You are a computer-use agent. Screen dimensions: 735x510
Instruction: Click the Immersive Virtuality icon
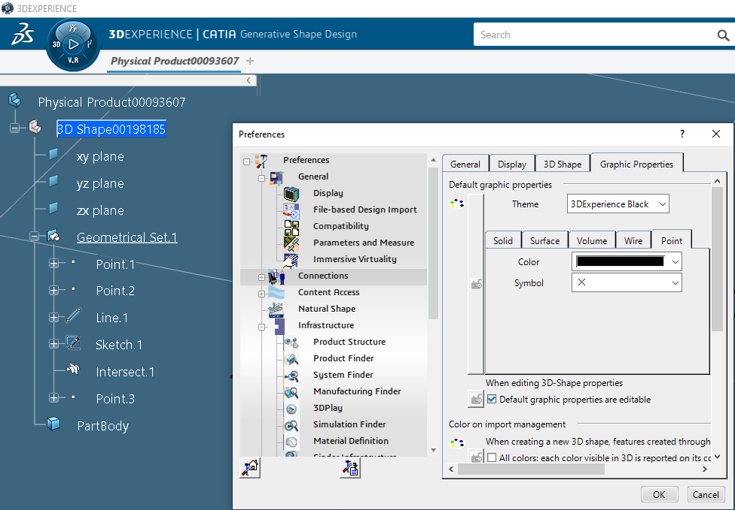[x=291, y=260]
